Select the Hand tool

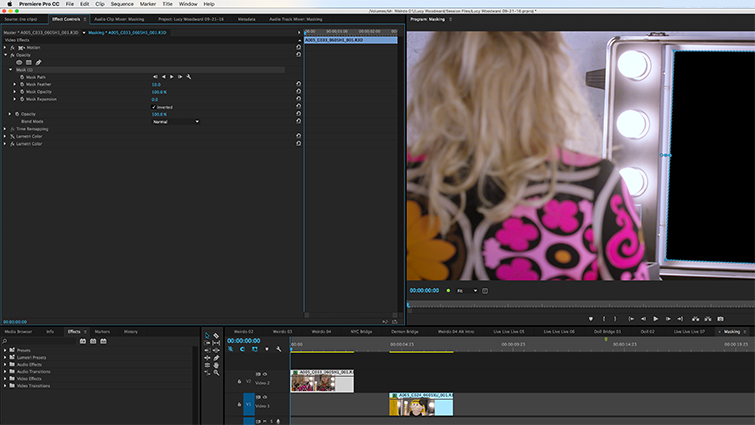pos(216,365)
